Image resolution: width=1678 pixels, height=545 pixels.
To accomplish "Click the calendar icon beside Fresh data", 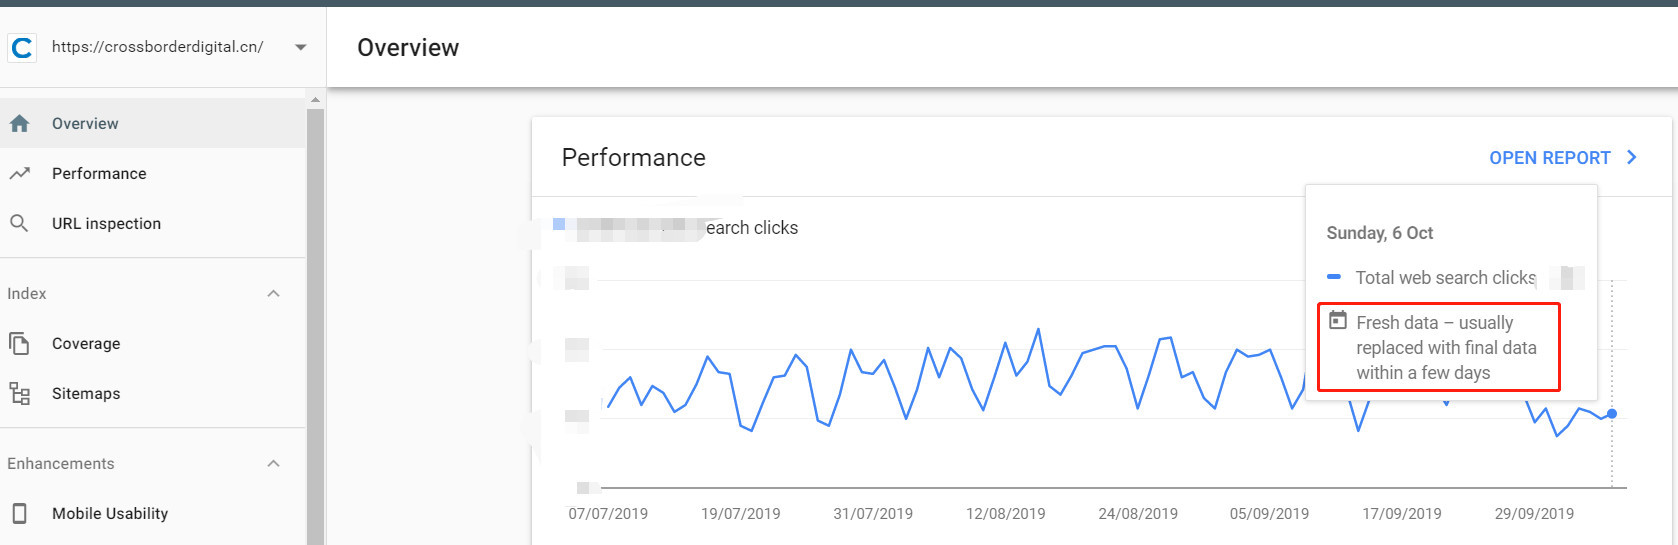I will [1338, 321].
